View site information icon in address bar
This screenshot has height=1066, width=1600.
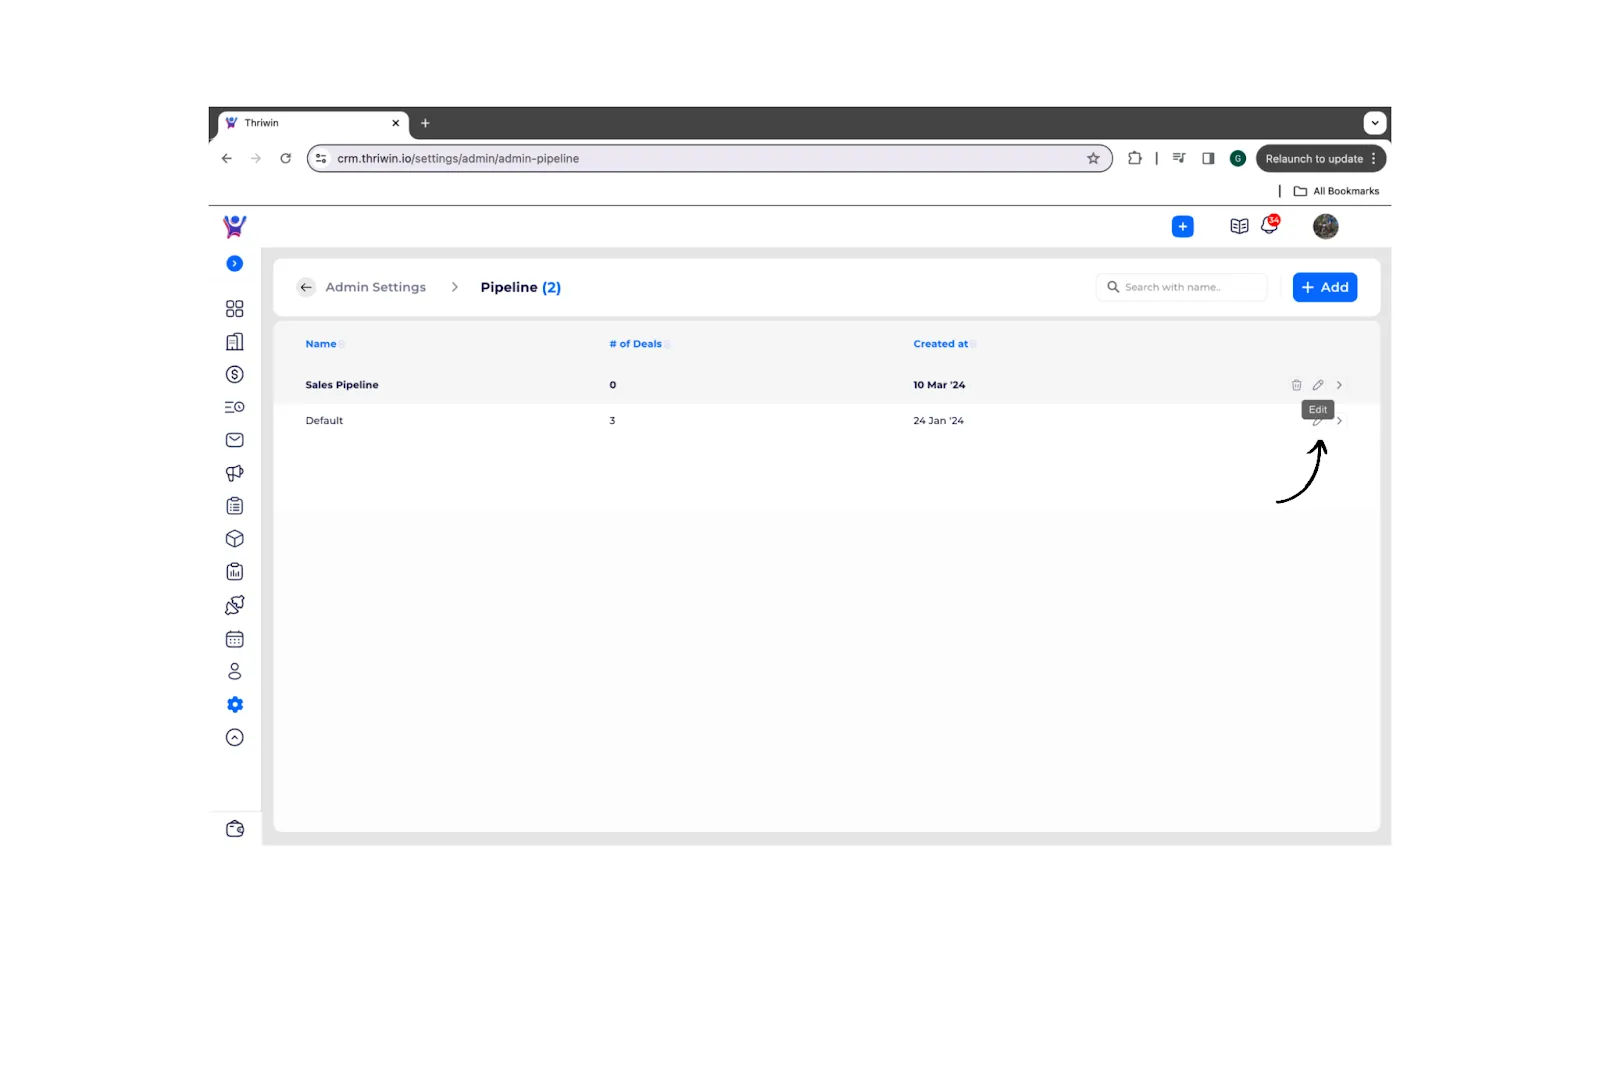(321, 158)
